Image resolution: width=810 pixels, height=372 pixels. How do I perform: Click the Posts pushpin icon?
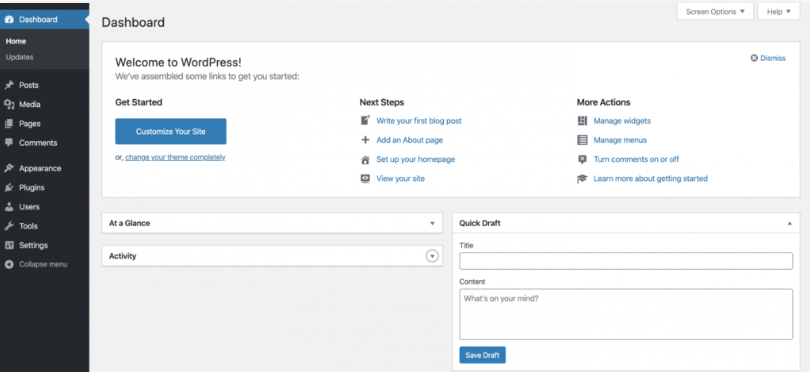[x=9, y=85]
